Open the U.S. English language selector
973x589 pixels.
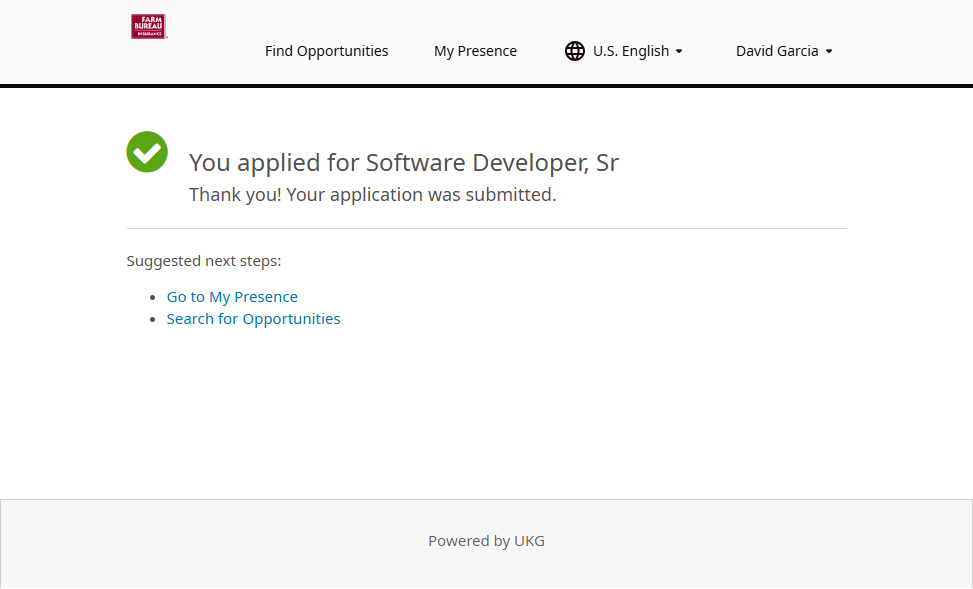(630, 51)
